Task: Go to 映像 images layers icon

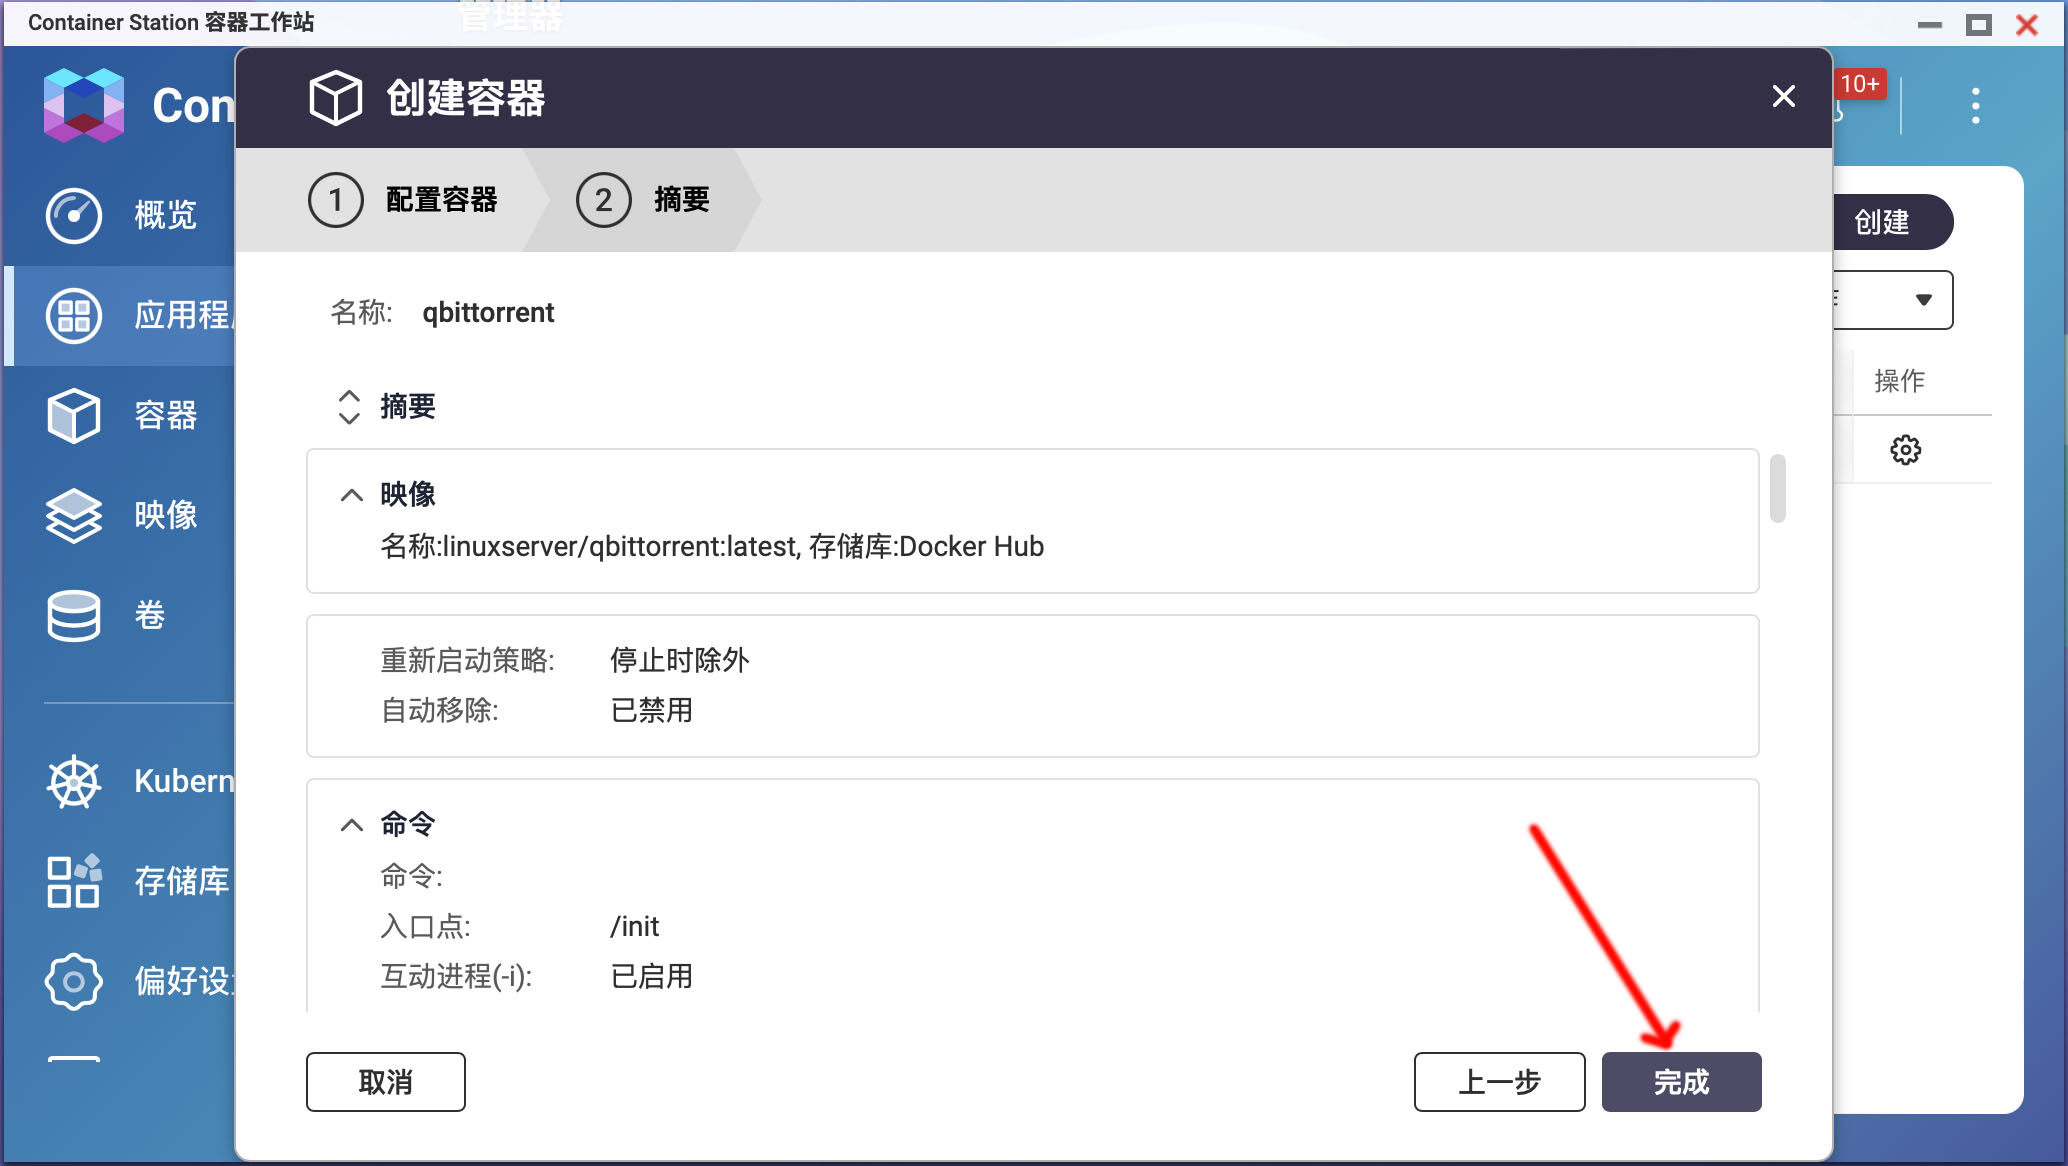Action: pyautogui.click(x=73, y=515)
